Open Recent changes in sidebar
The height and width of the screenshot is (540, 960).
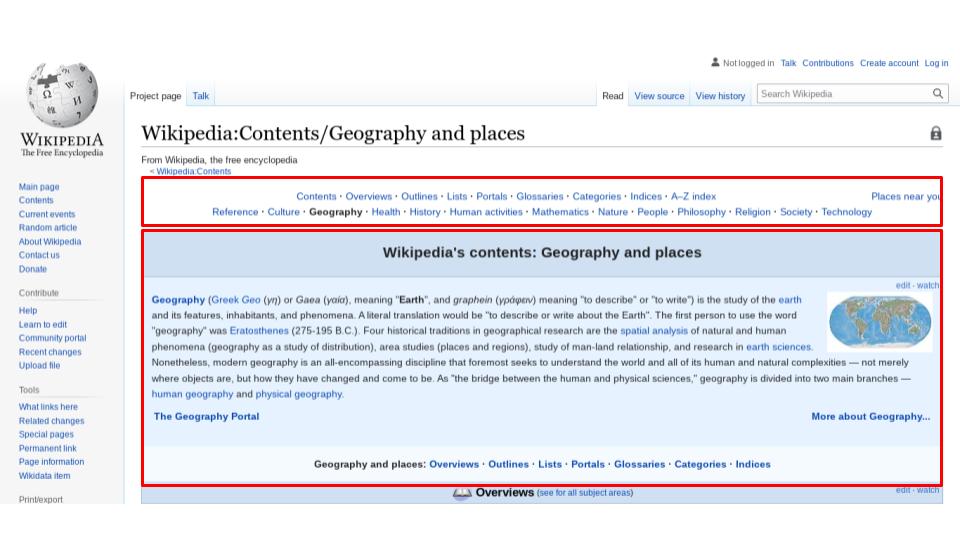click(x=50, y=352)
